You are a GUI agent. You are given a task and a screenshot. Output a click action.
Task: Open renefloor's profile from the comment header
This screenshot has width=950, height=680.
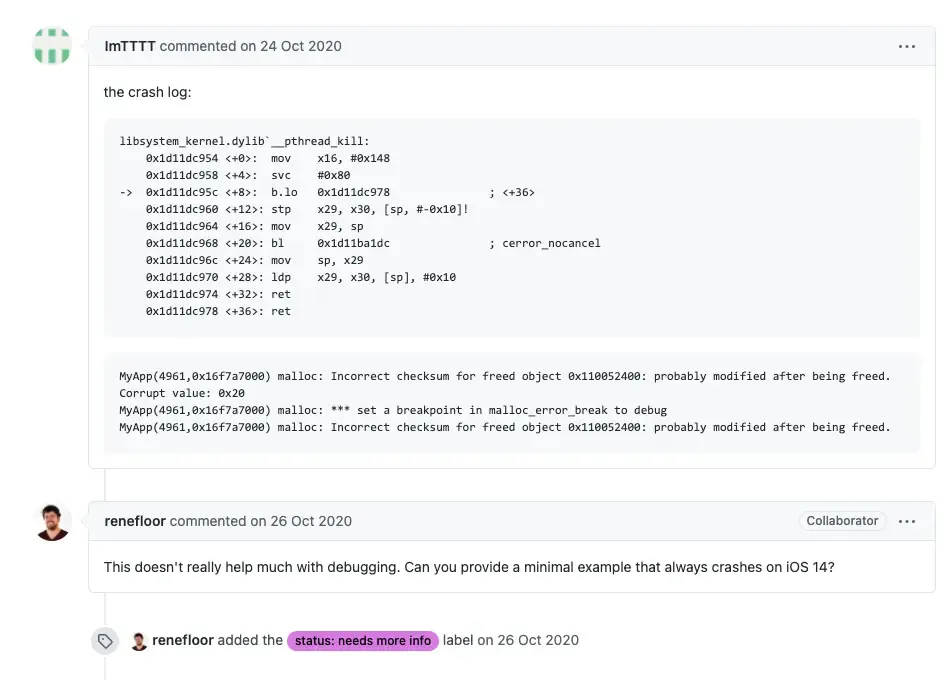pos(135,521)
